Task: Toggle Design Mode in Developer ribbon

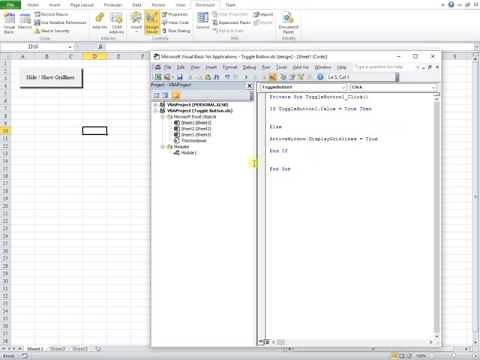Action: pos(152,23)
